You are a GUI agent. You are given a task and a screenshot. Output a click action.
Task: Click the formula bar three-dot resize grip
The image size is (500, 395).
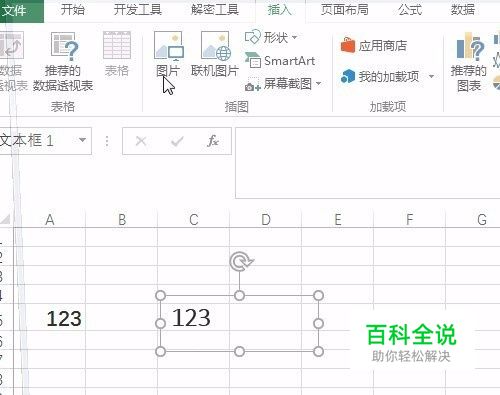click(107, 141)
